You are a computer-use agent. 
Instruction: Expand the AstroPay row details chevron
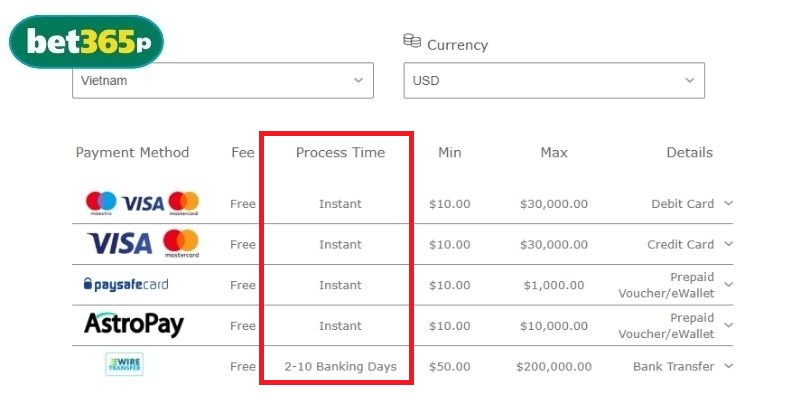coord(728,325)
